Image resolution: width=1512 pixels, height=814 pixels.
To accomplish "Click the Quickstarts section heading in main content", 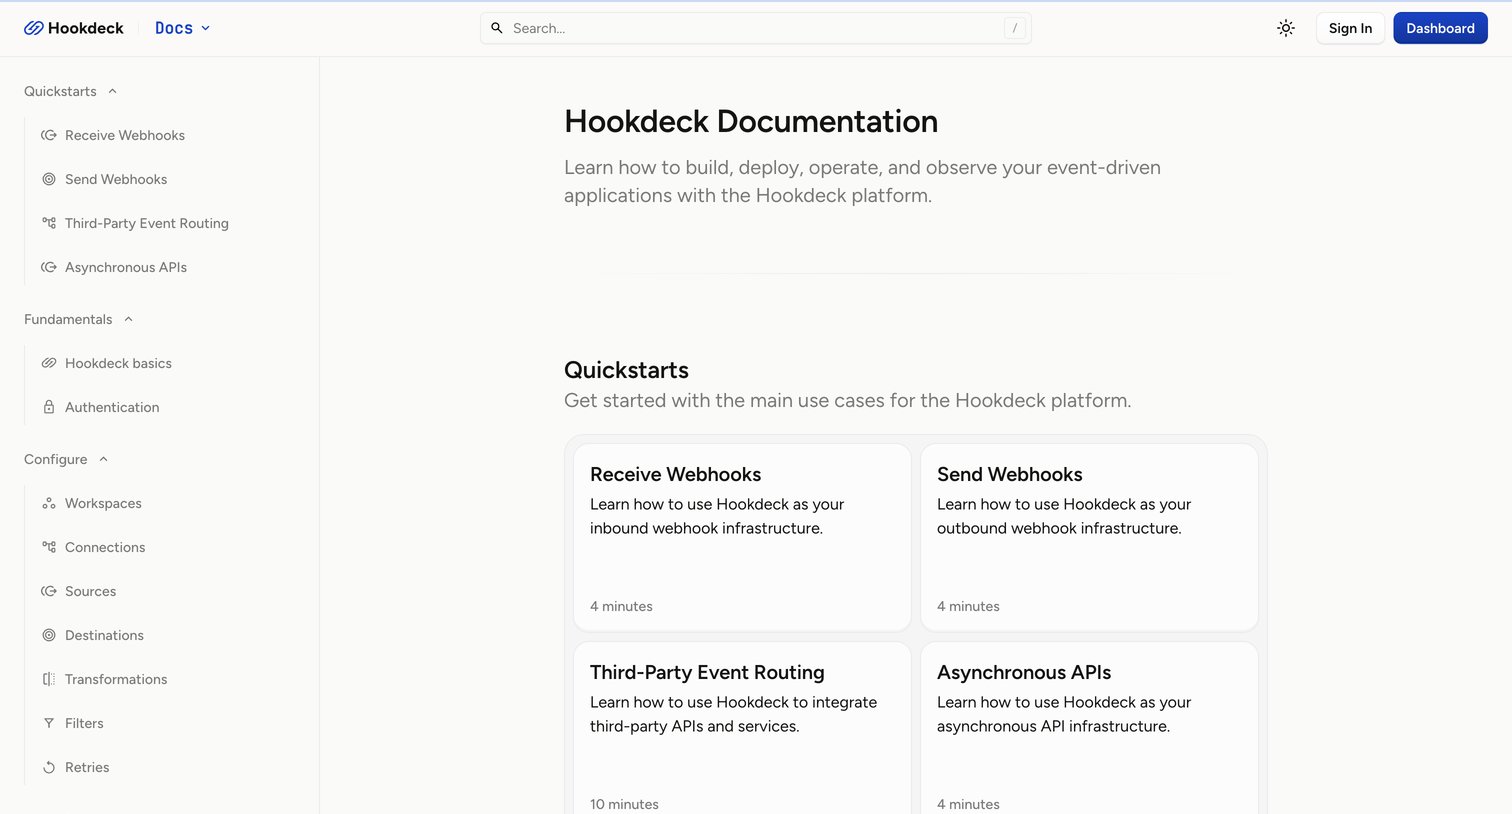I will tap(626, 370).
